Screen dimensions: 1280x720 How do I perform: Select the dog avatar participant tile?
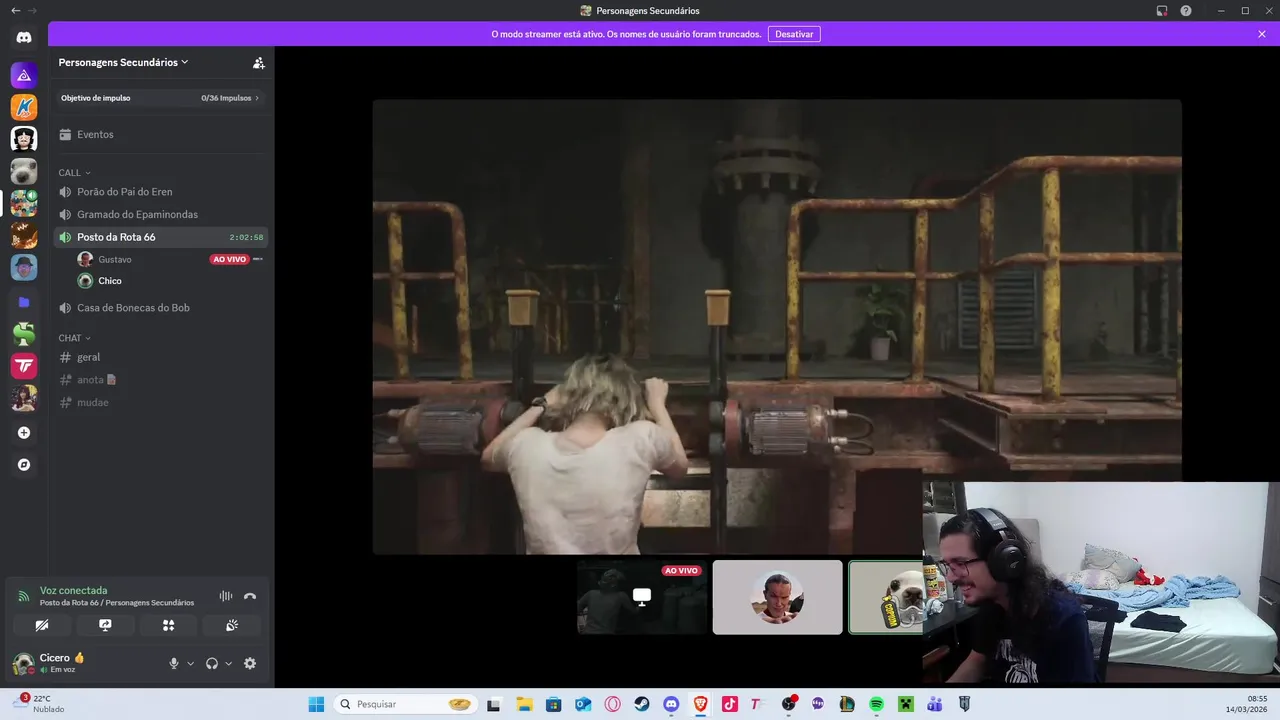(x=886, y=597)
